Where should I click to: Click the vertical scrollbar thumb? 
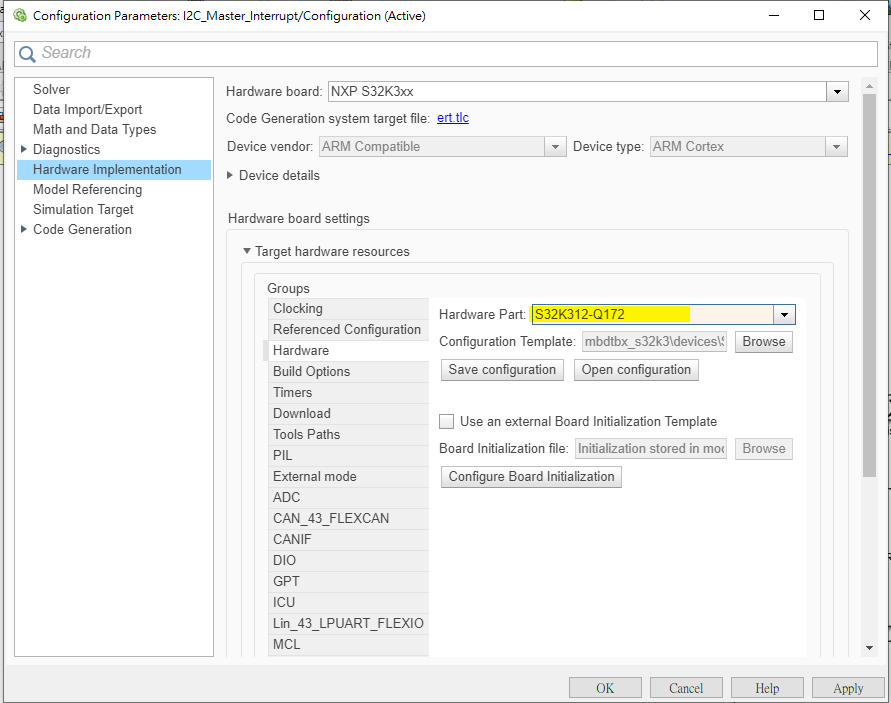[x=869, y=285]
